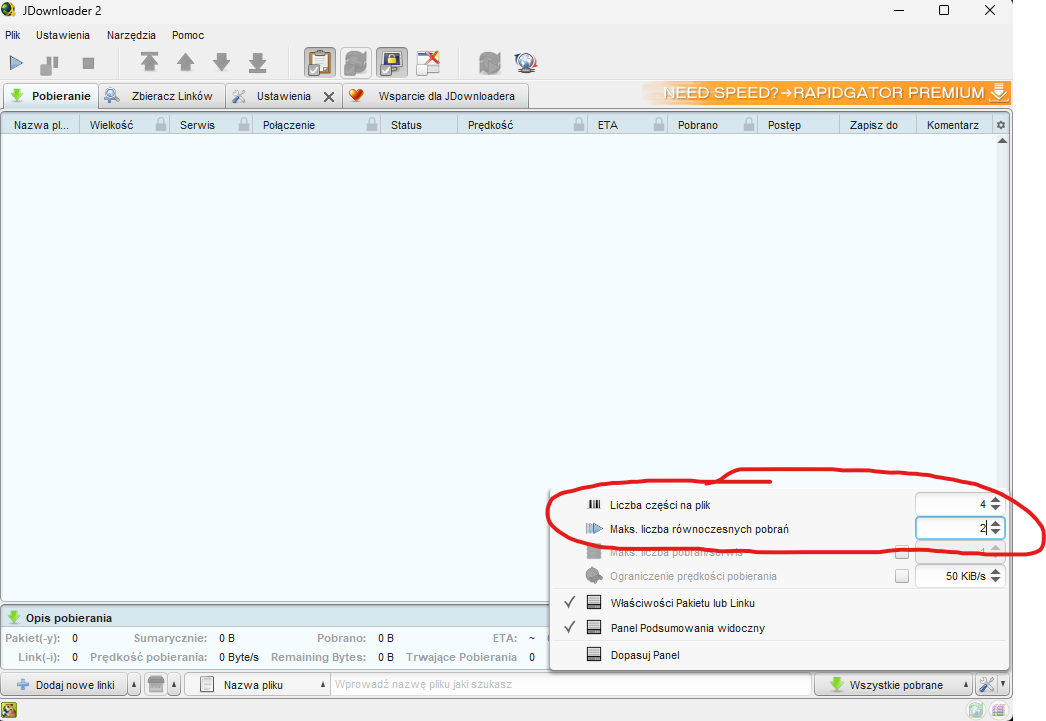The width and height of the screenshot is (1046, 721).
Task: Focus the file name search field
Action: coord(571,684)
